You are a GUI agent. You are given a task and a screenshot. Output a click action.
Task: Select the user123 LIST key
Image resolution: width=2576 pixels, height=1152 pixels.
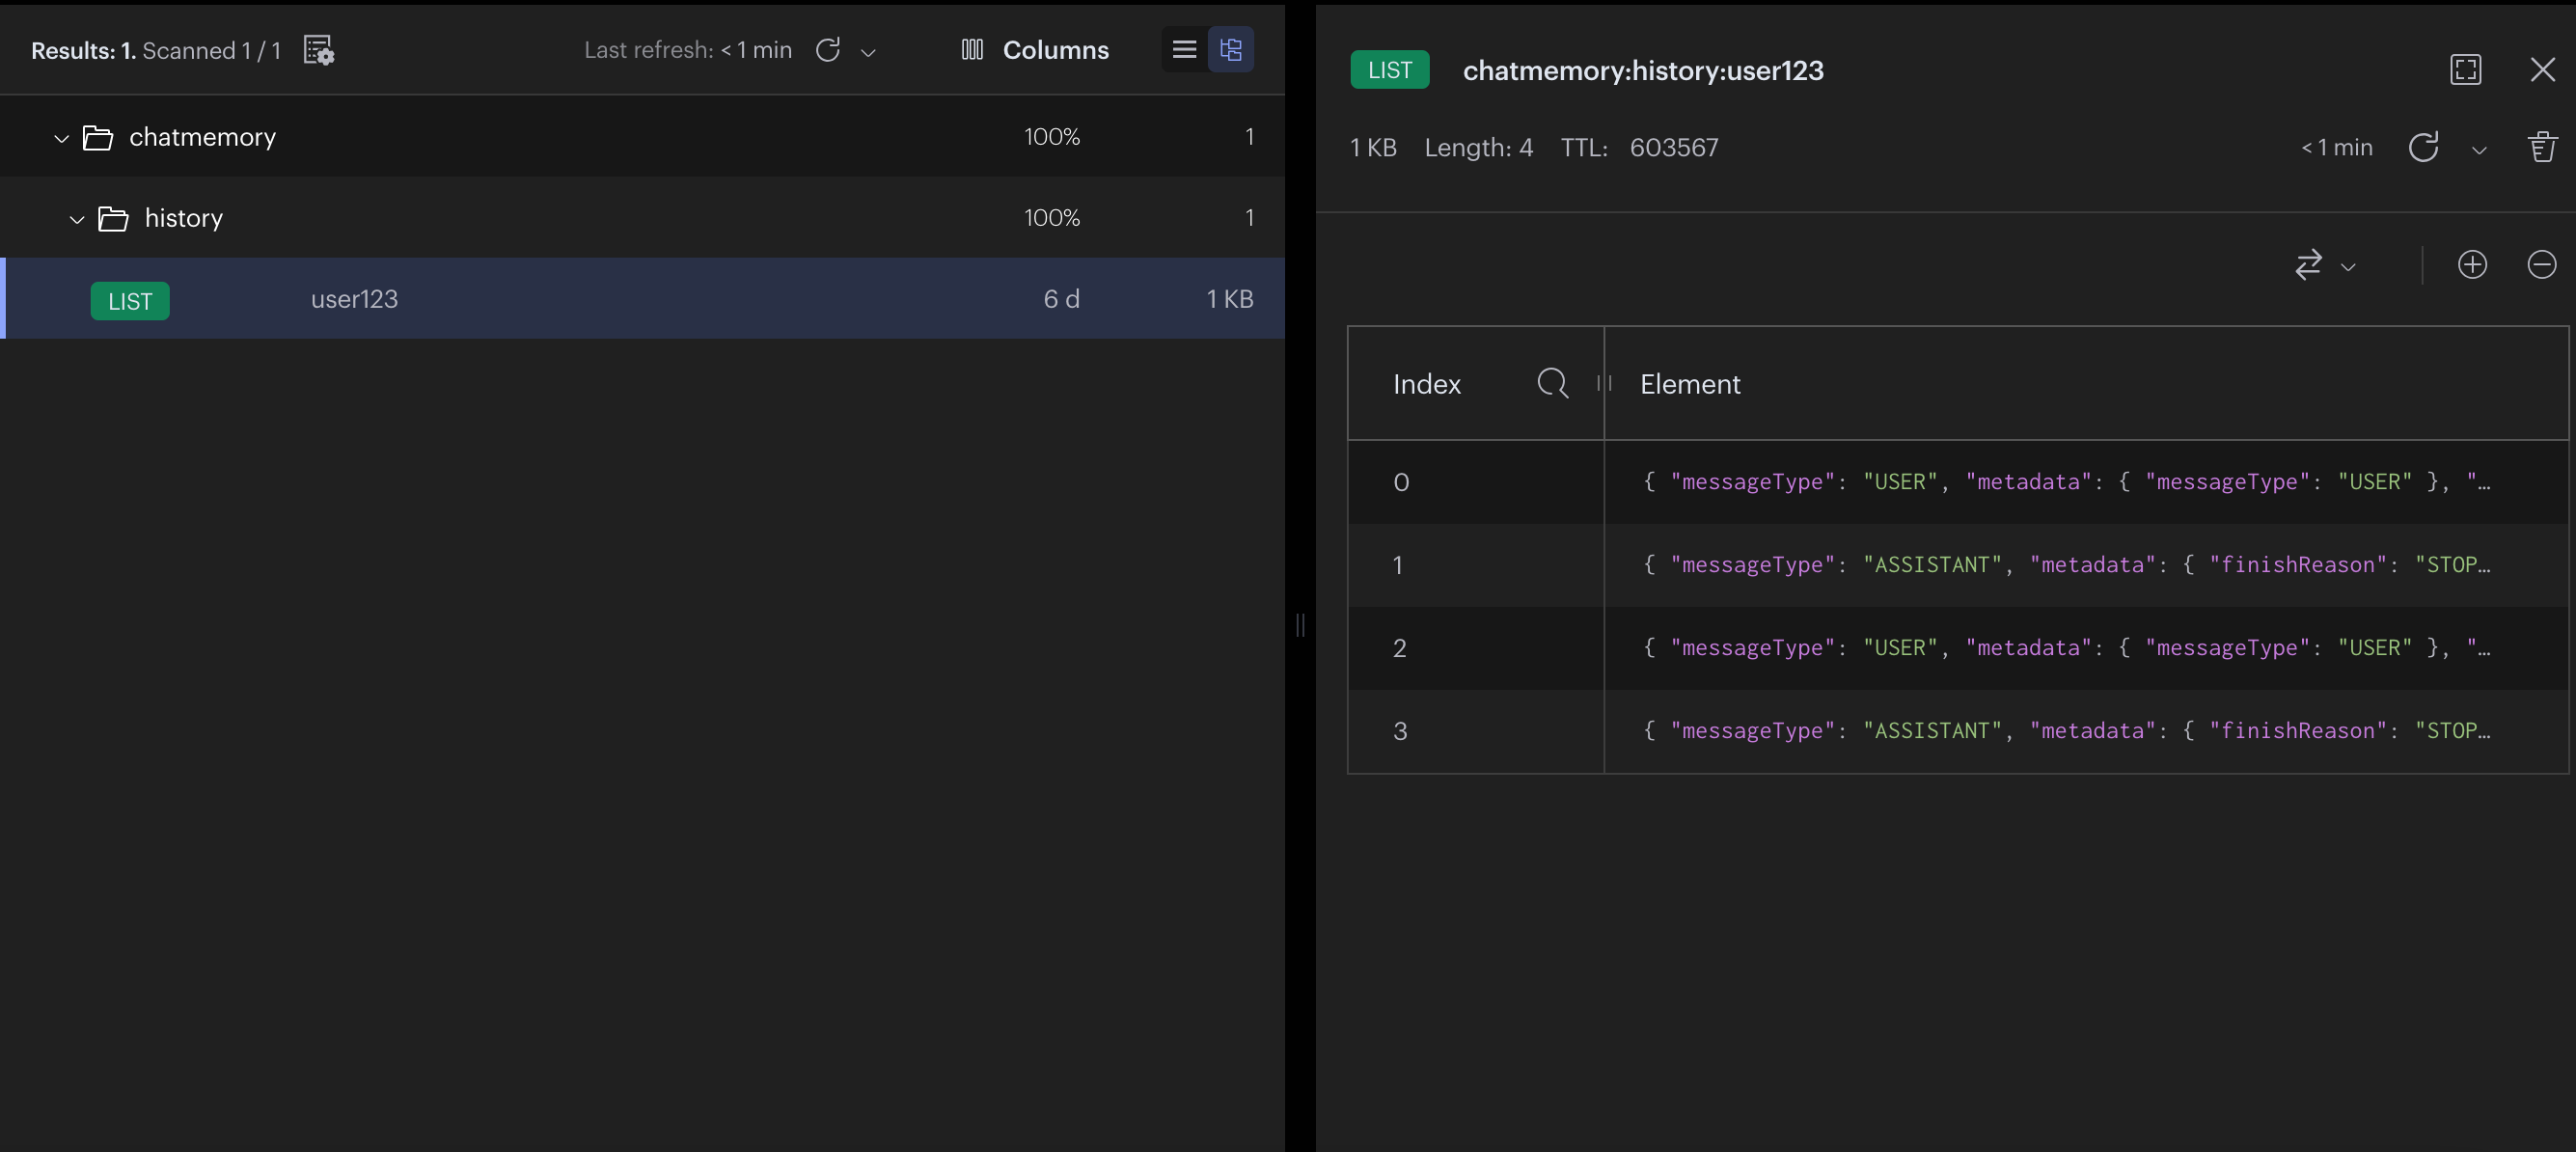pos(354,299)
